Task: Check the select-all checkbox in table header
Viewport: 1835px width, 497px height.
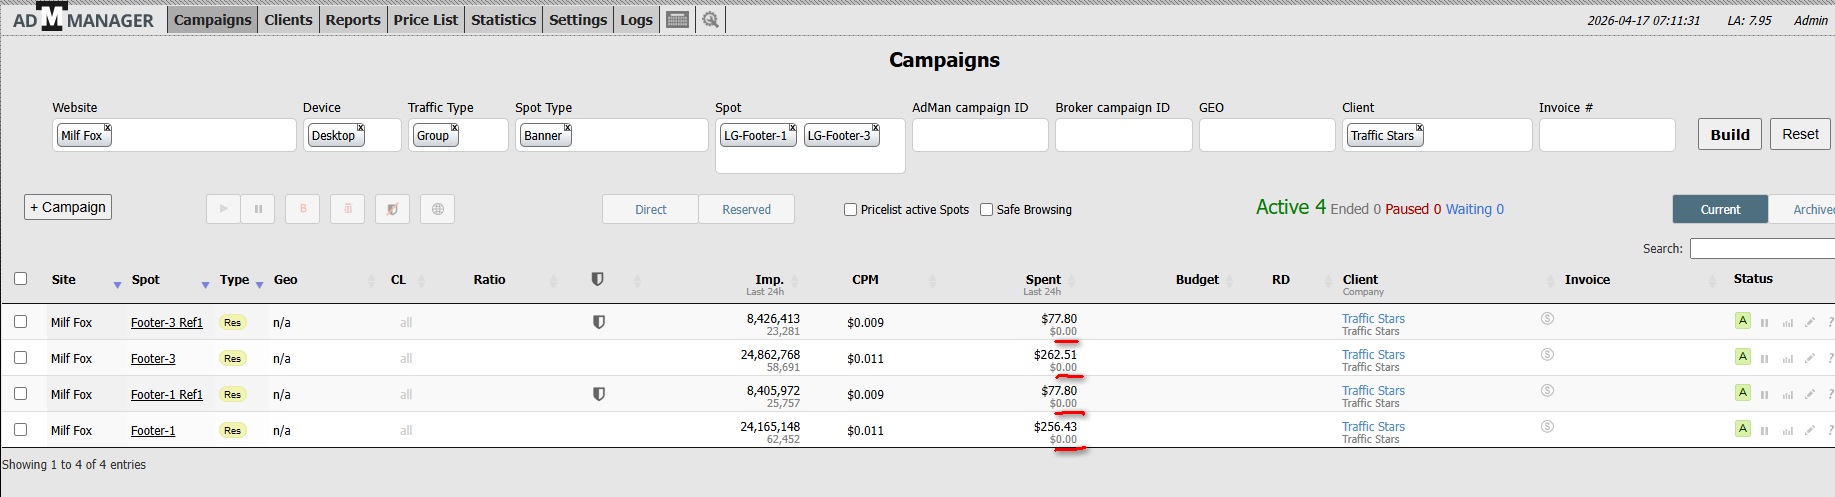Action: click(x=21, y=279)
